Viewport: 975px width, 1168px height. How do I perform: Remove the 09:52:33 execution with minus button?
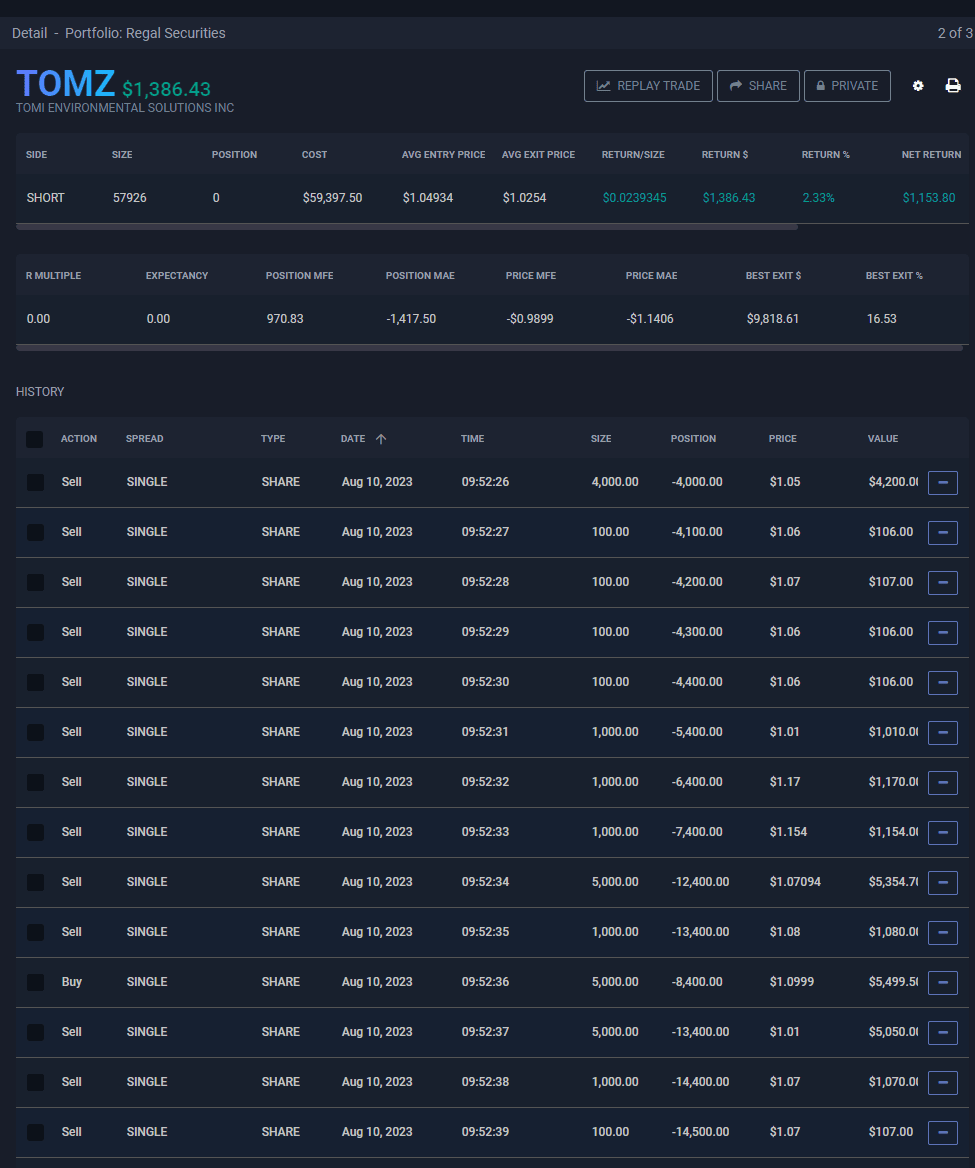point(942,832)
